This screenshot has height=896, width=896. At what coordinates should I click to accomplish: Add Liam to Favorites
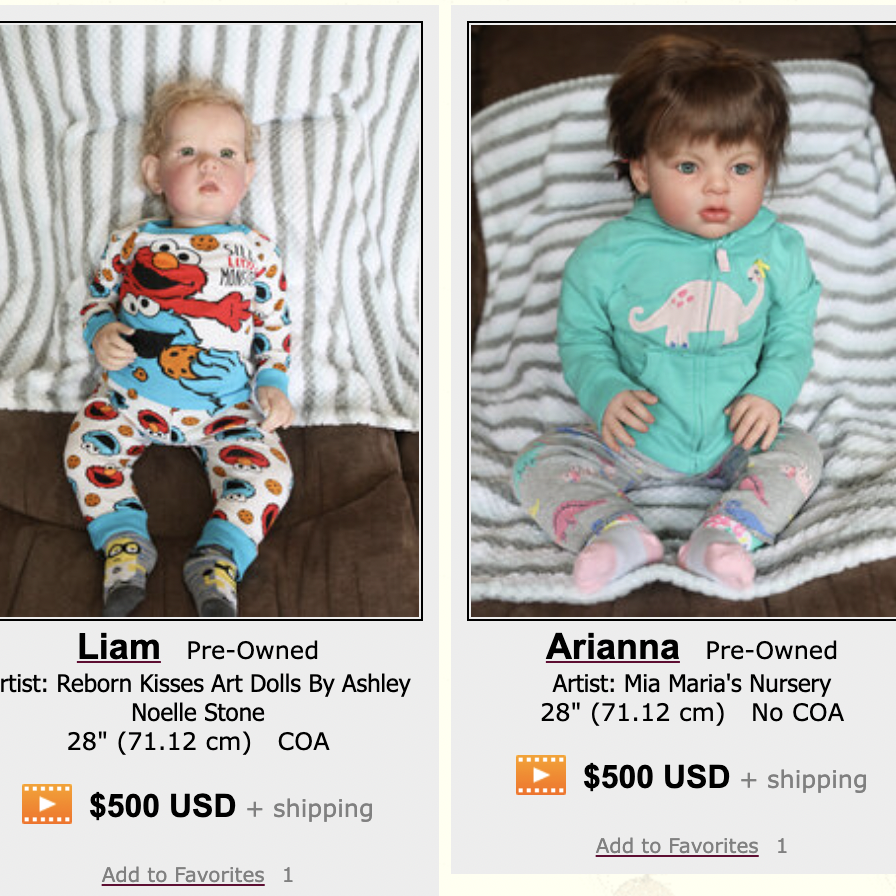[x=183, y=875]
